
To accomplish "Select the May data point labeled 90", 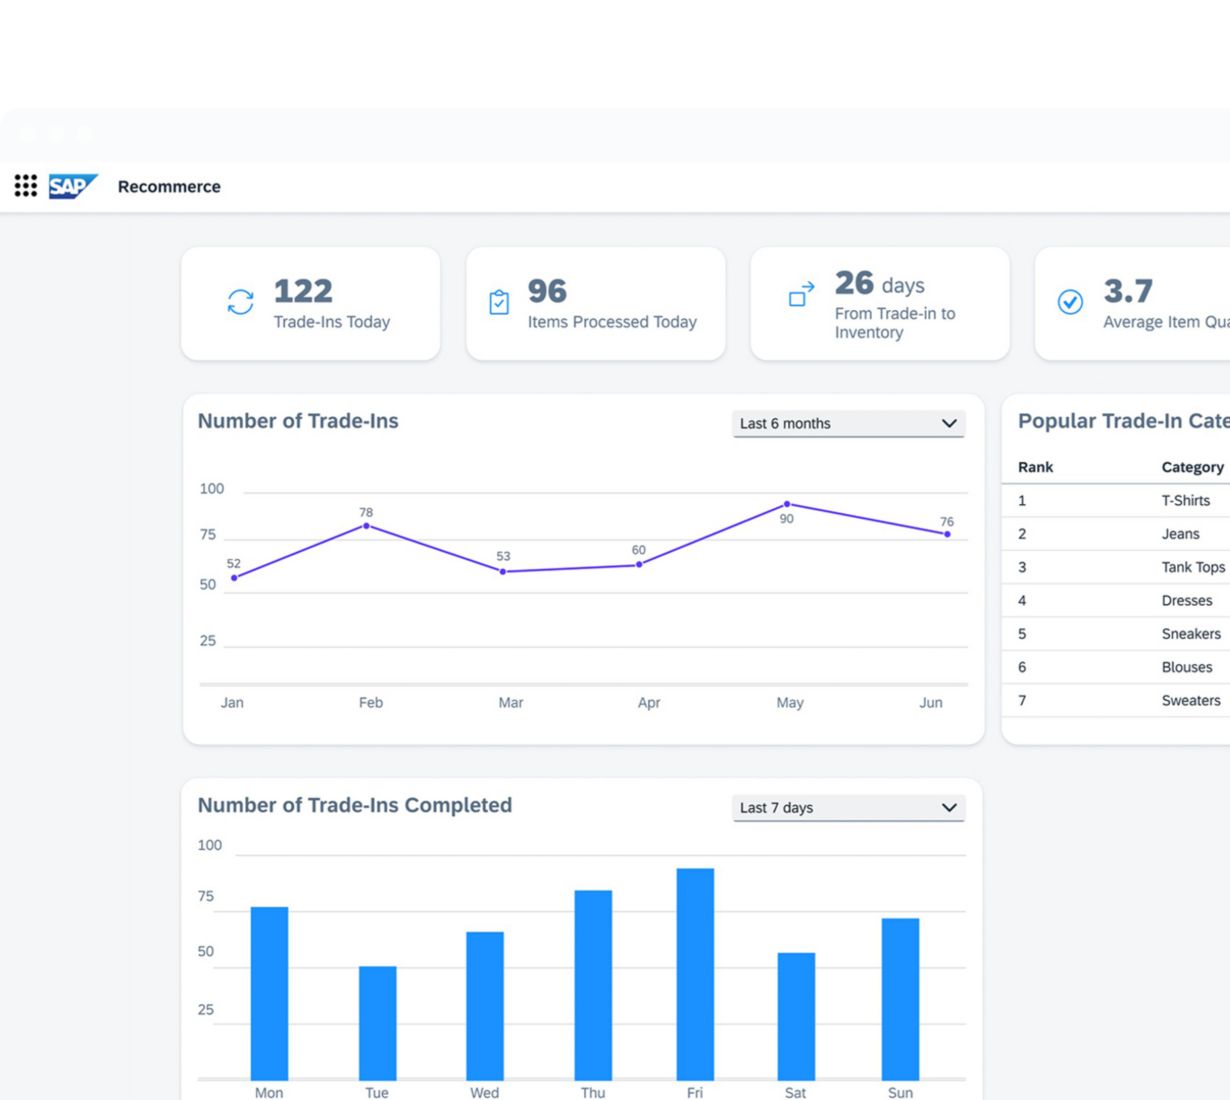I will (787, 504).
